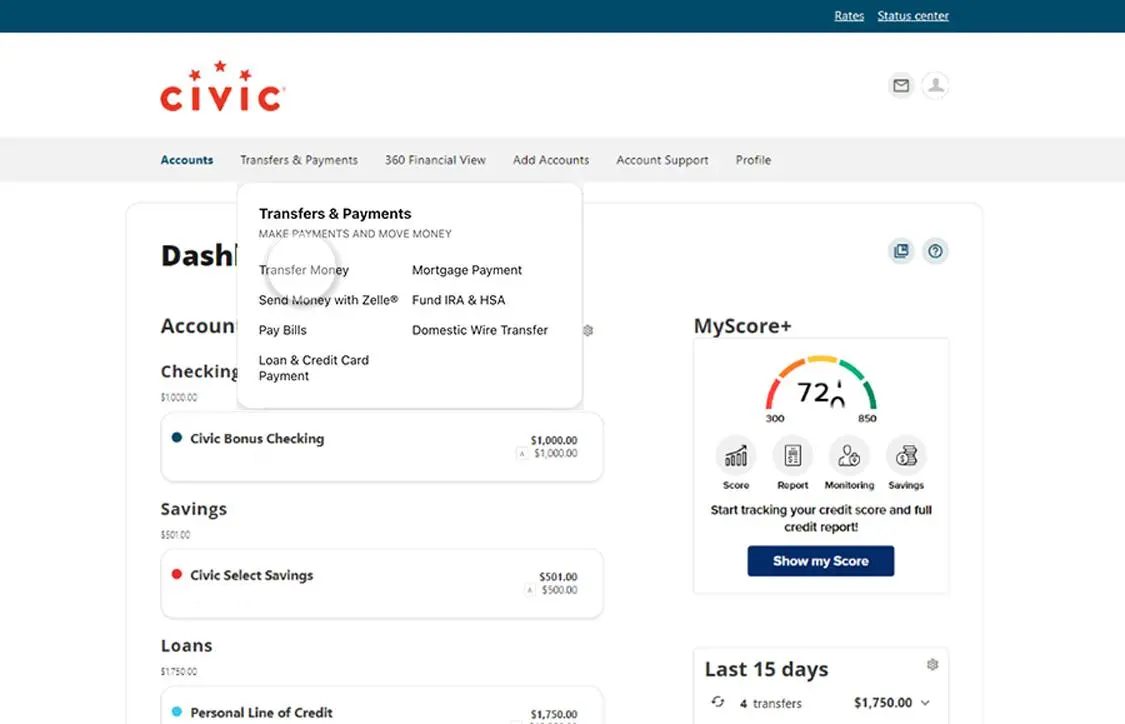Open the Rates link at the top

(x=849, y=15)
